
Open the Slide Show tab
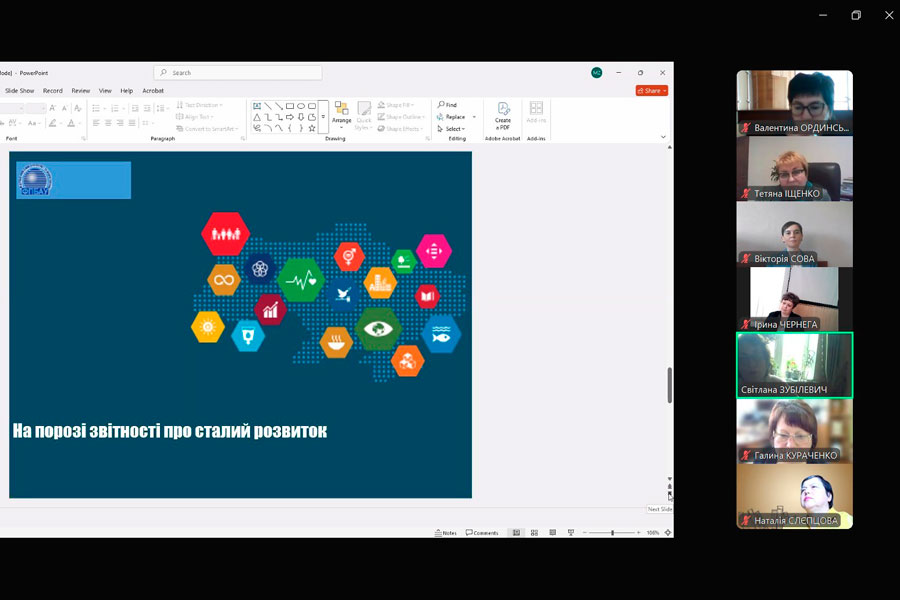tap(20, 91)
